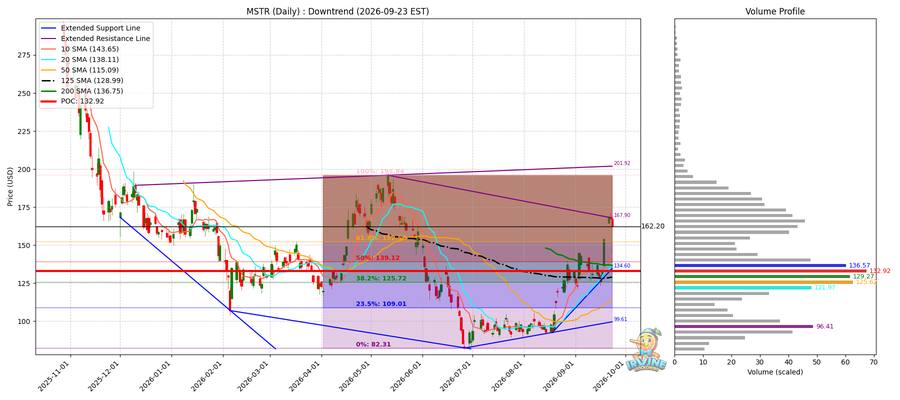The width and height of the screenshot is (900, 400).
Task: Click the volume axis tick '40'
Action: [x=789, y=362]
